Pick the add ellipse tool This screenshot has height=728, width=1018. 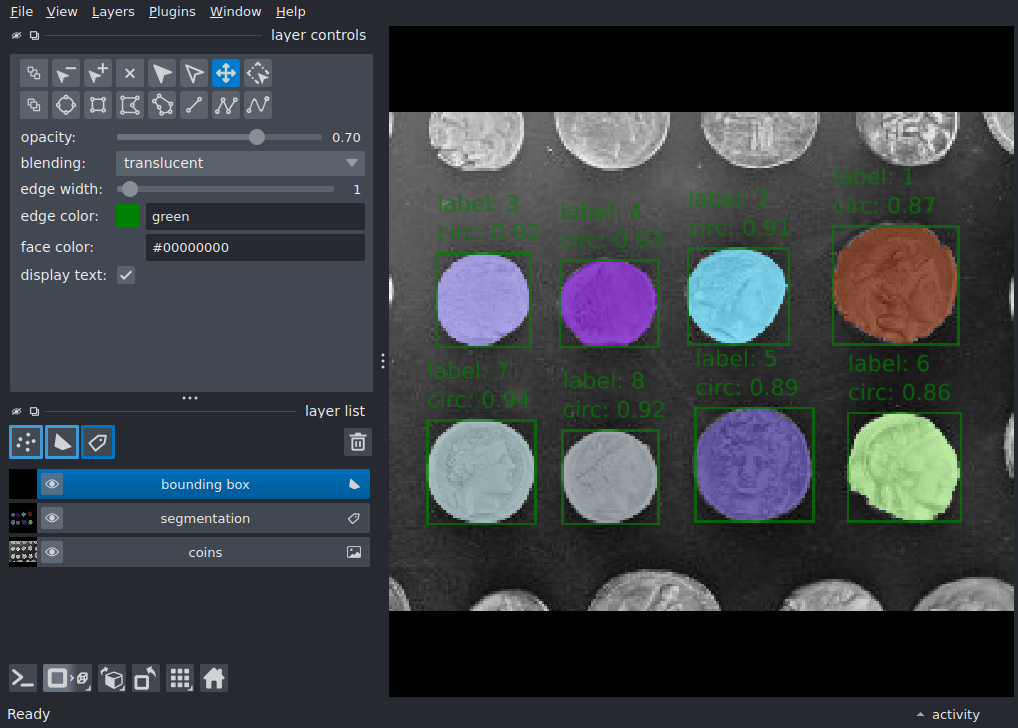click(x=66, y=105)
